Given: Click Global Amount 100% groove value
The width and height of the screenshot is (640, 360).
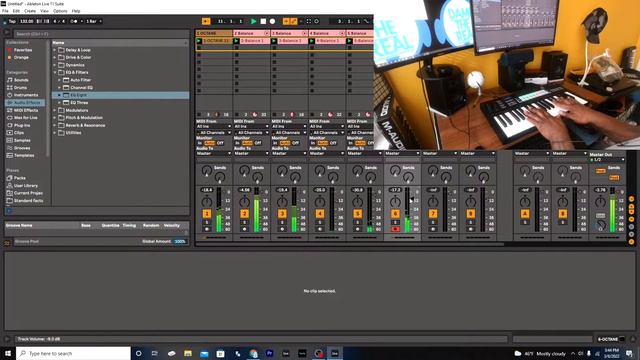Looking at the screenshot, I should click(180, 242).
